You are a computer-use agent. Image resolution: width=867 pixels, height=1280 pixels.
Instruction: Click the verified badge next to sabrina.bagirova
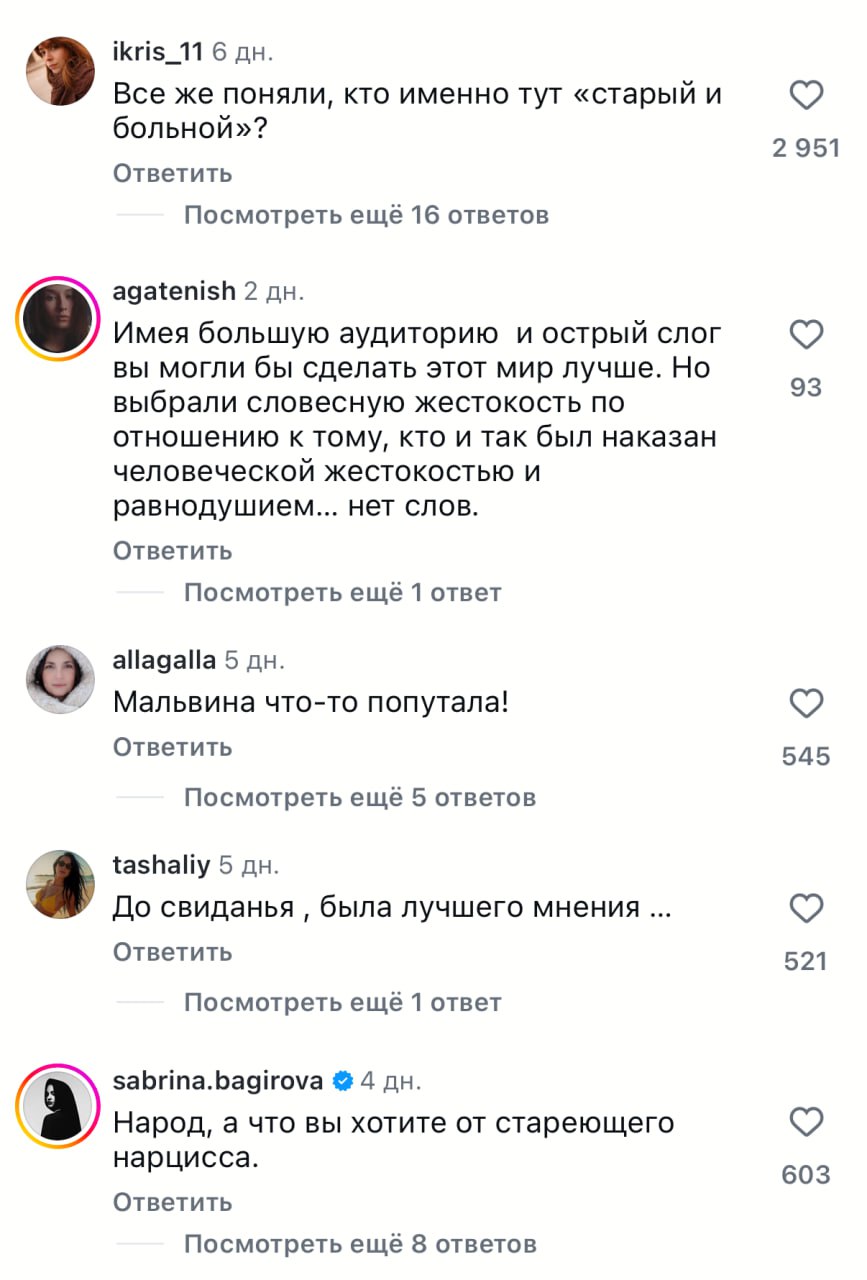click(x=342, y=1081)
